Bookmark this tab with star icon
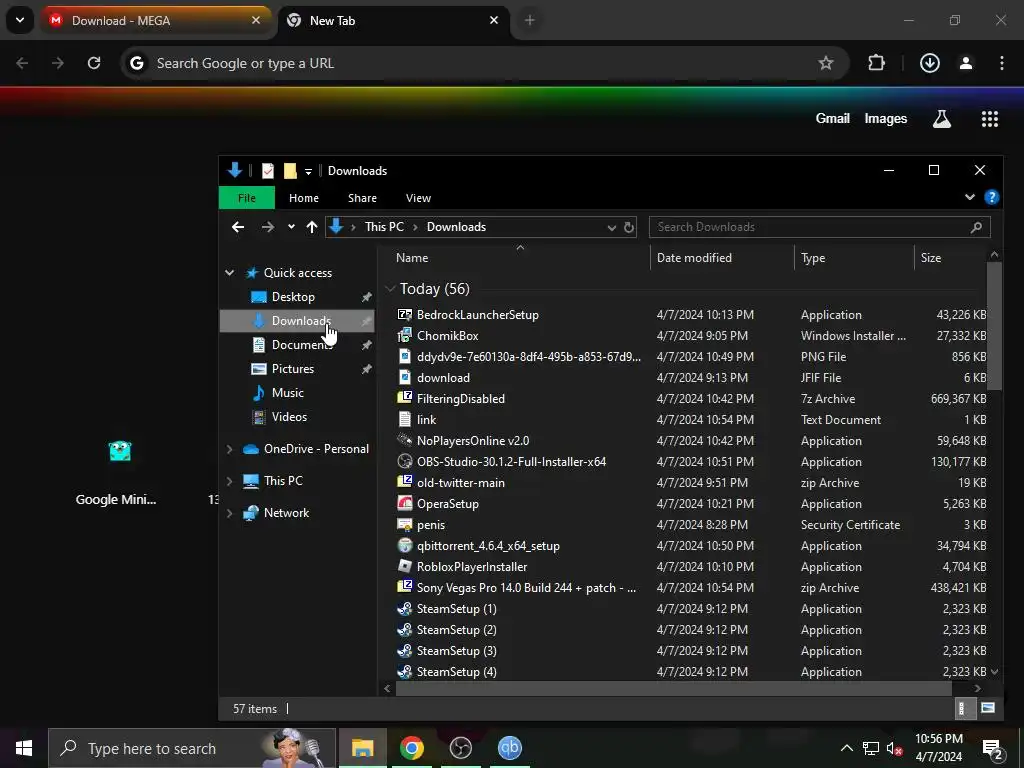The height and width of the screenshot is (768, 1024). tap(825, 63)
